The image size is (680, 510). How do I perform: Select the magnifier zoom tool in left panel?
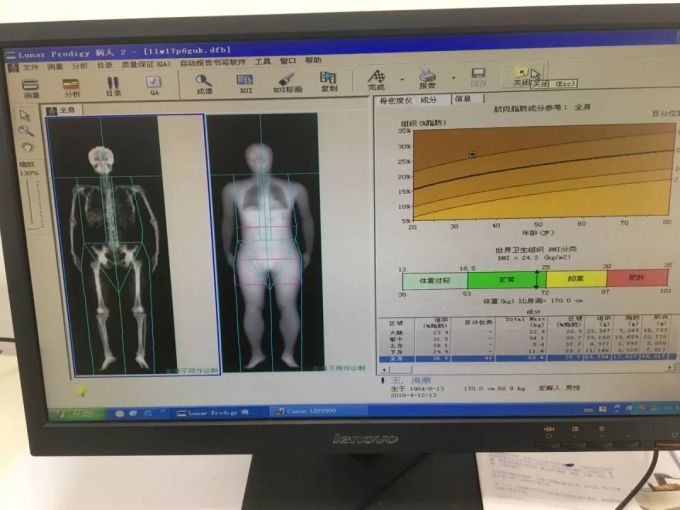26,131
